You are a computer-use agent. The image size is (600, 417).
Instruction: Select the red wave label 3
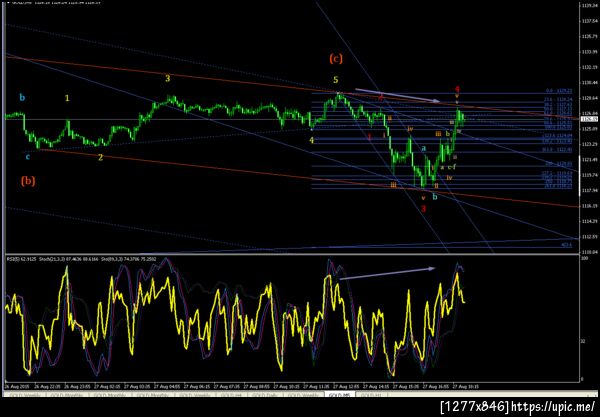423,208
